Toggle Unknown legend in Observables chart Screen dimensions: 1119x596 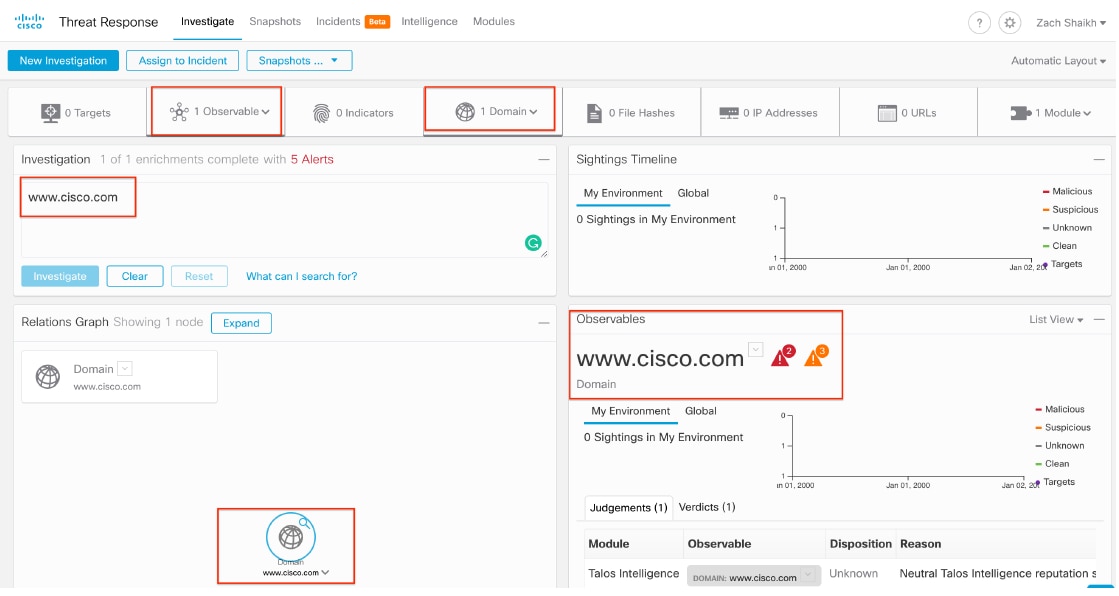[x=1060, y=445]
